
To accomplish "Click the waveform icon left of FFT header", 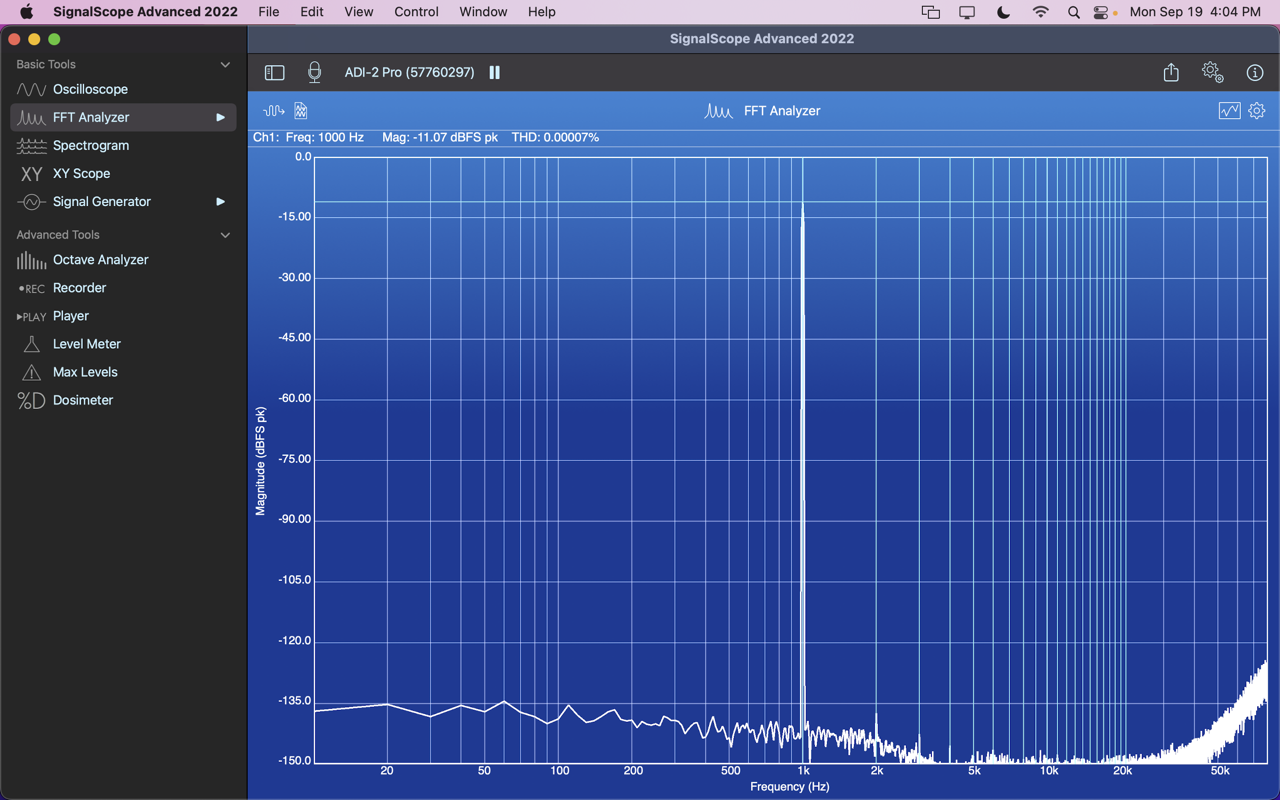I will 273,111.
